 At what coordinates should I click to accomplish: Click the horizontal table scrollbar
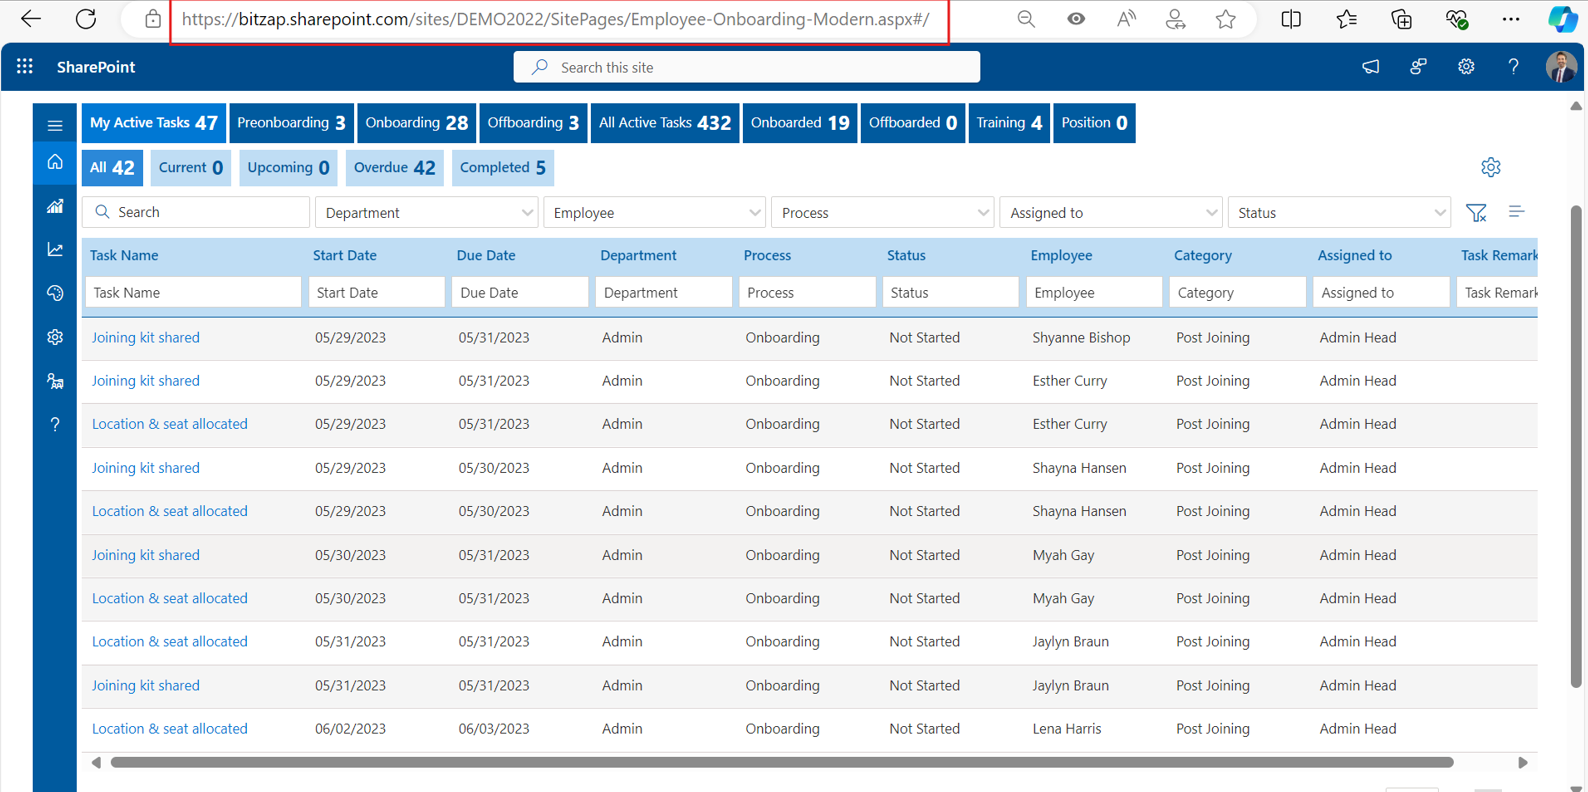pos(782,763)
